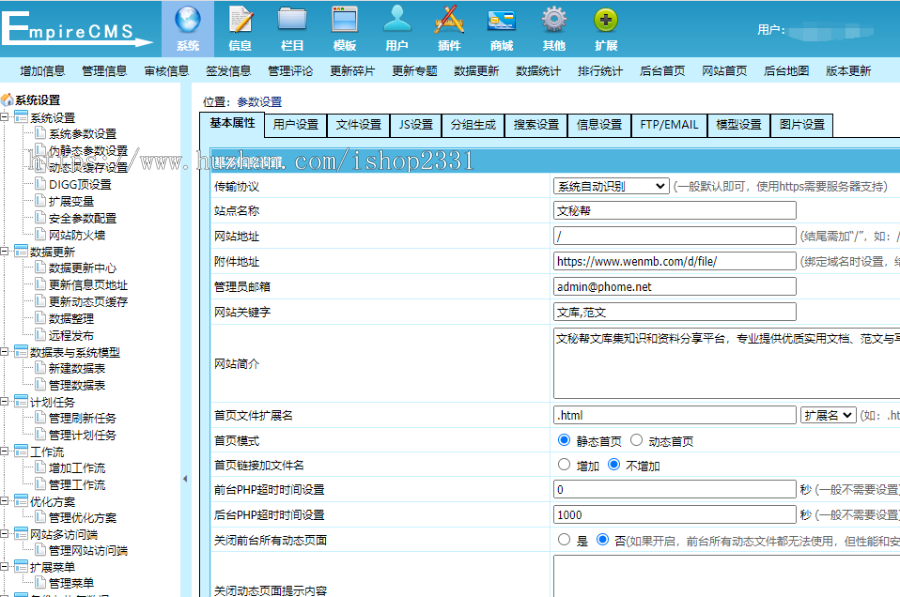The height and width of the screenshot is (597, 900).
Task: Click page icon beside 安全参数配置
Action: [40, 218]
